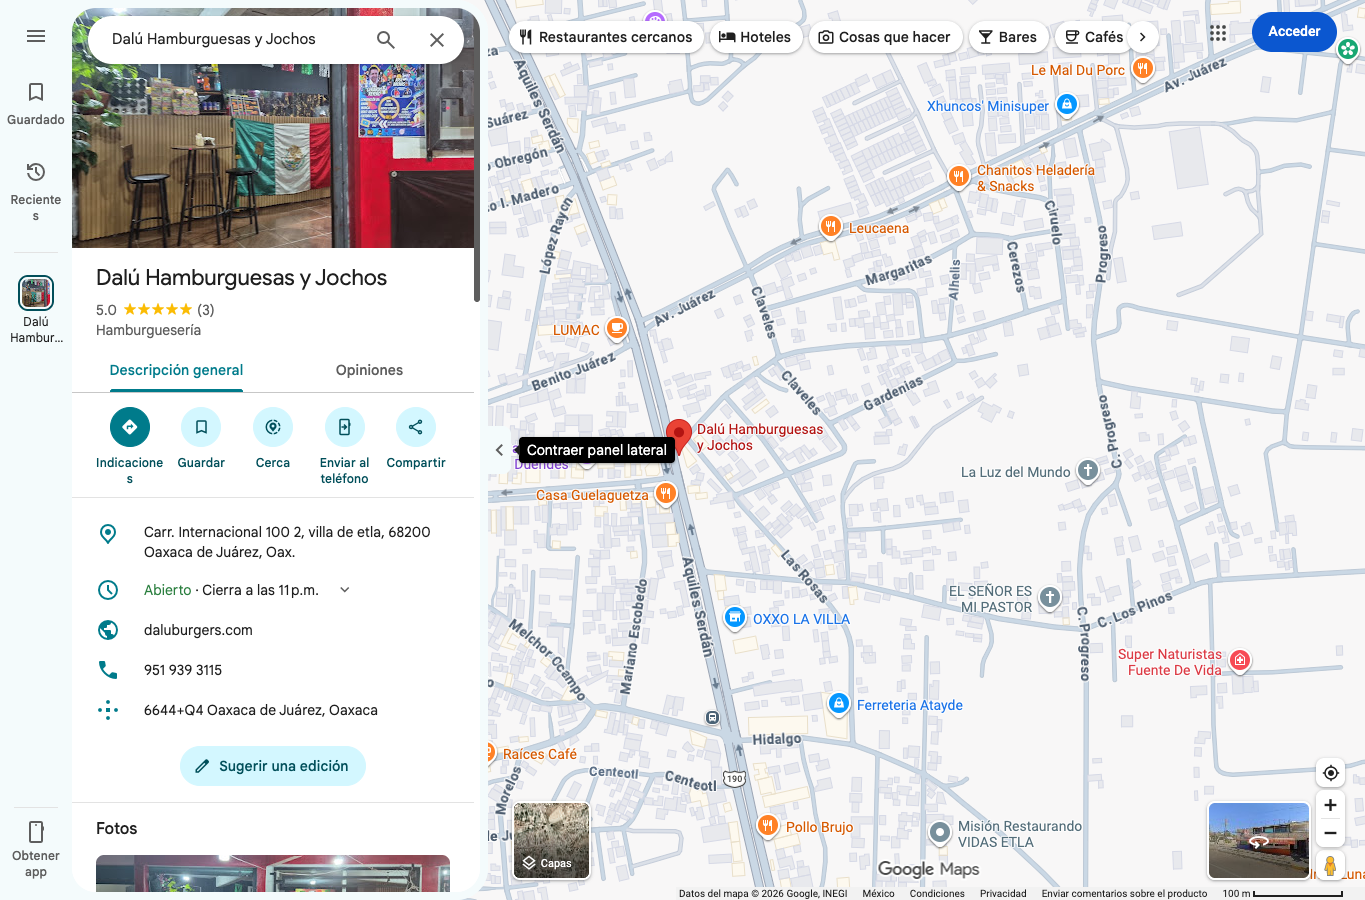Open the daluburgers.com website link

click(198, 630)
